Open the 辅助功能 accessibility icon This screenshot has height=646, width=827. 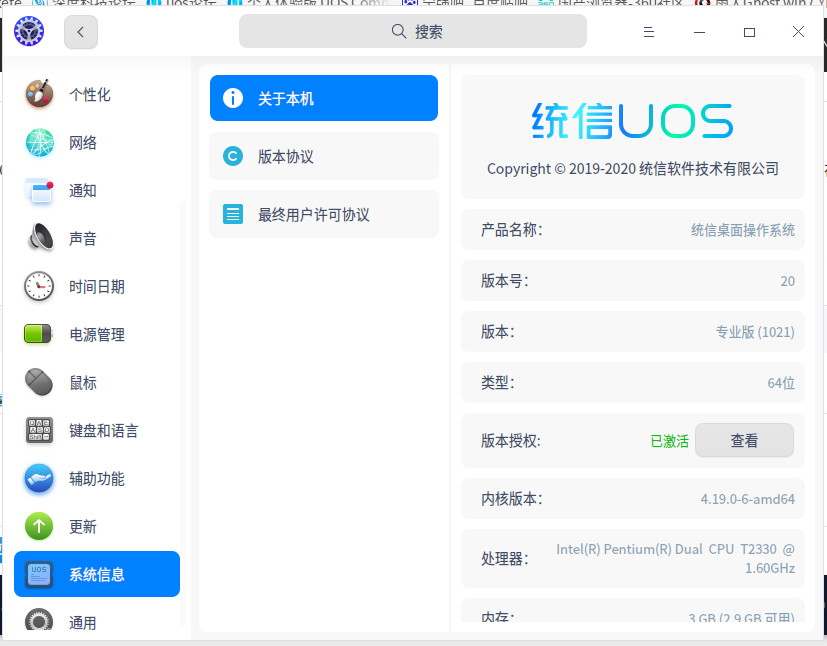coord(39,478)
